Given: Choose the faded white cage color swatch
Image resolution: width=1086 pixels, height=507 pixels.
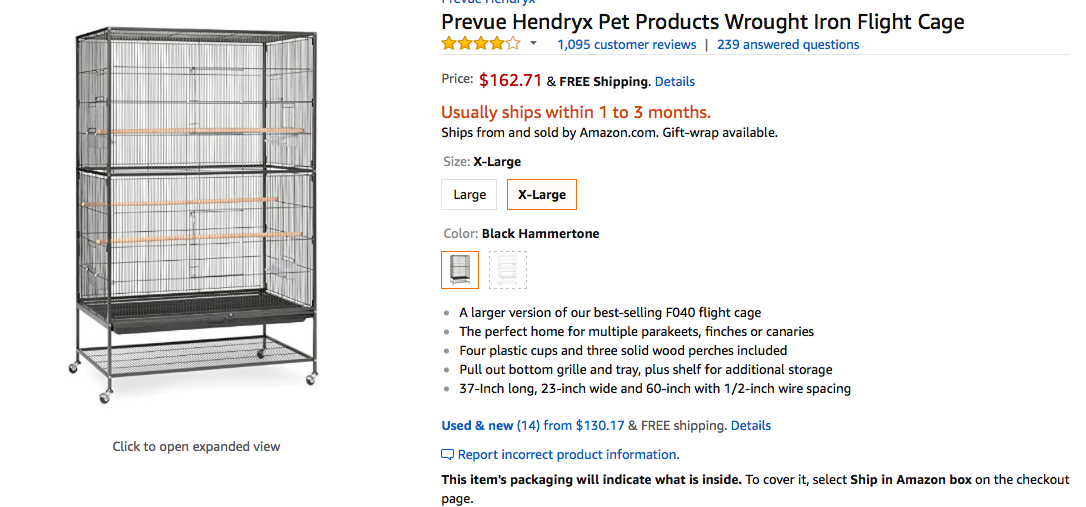Looking at the screenshot, I should [508, 269].
